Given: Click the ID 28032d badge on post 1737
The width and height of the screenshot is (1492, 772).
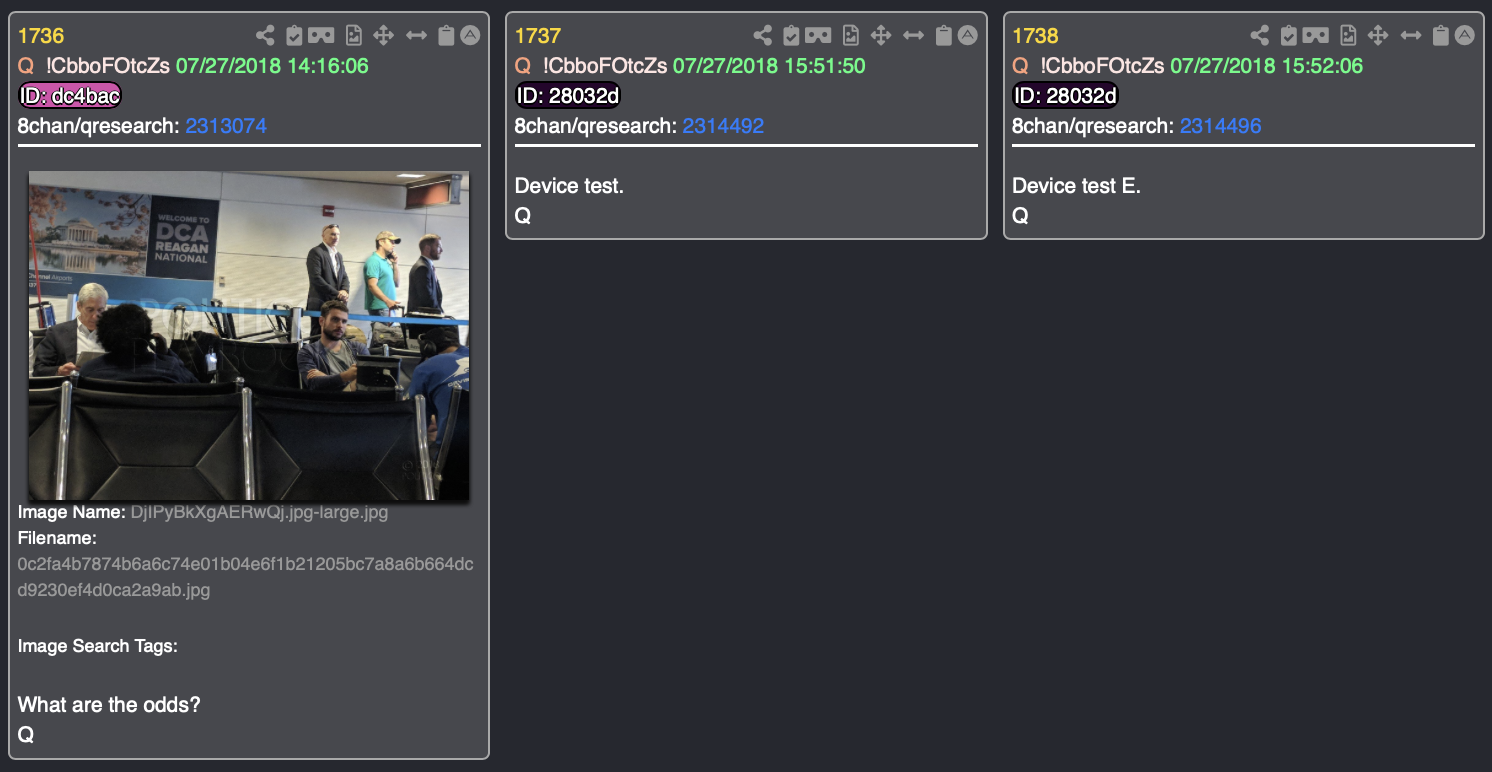Looking at the screenshot, I should click(567, 96).
